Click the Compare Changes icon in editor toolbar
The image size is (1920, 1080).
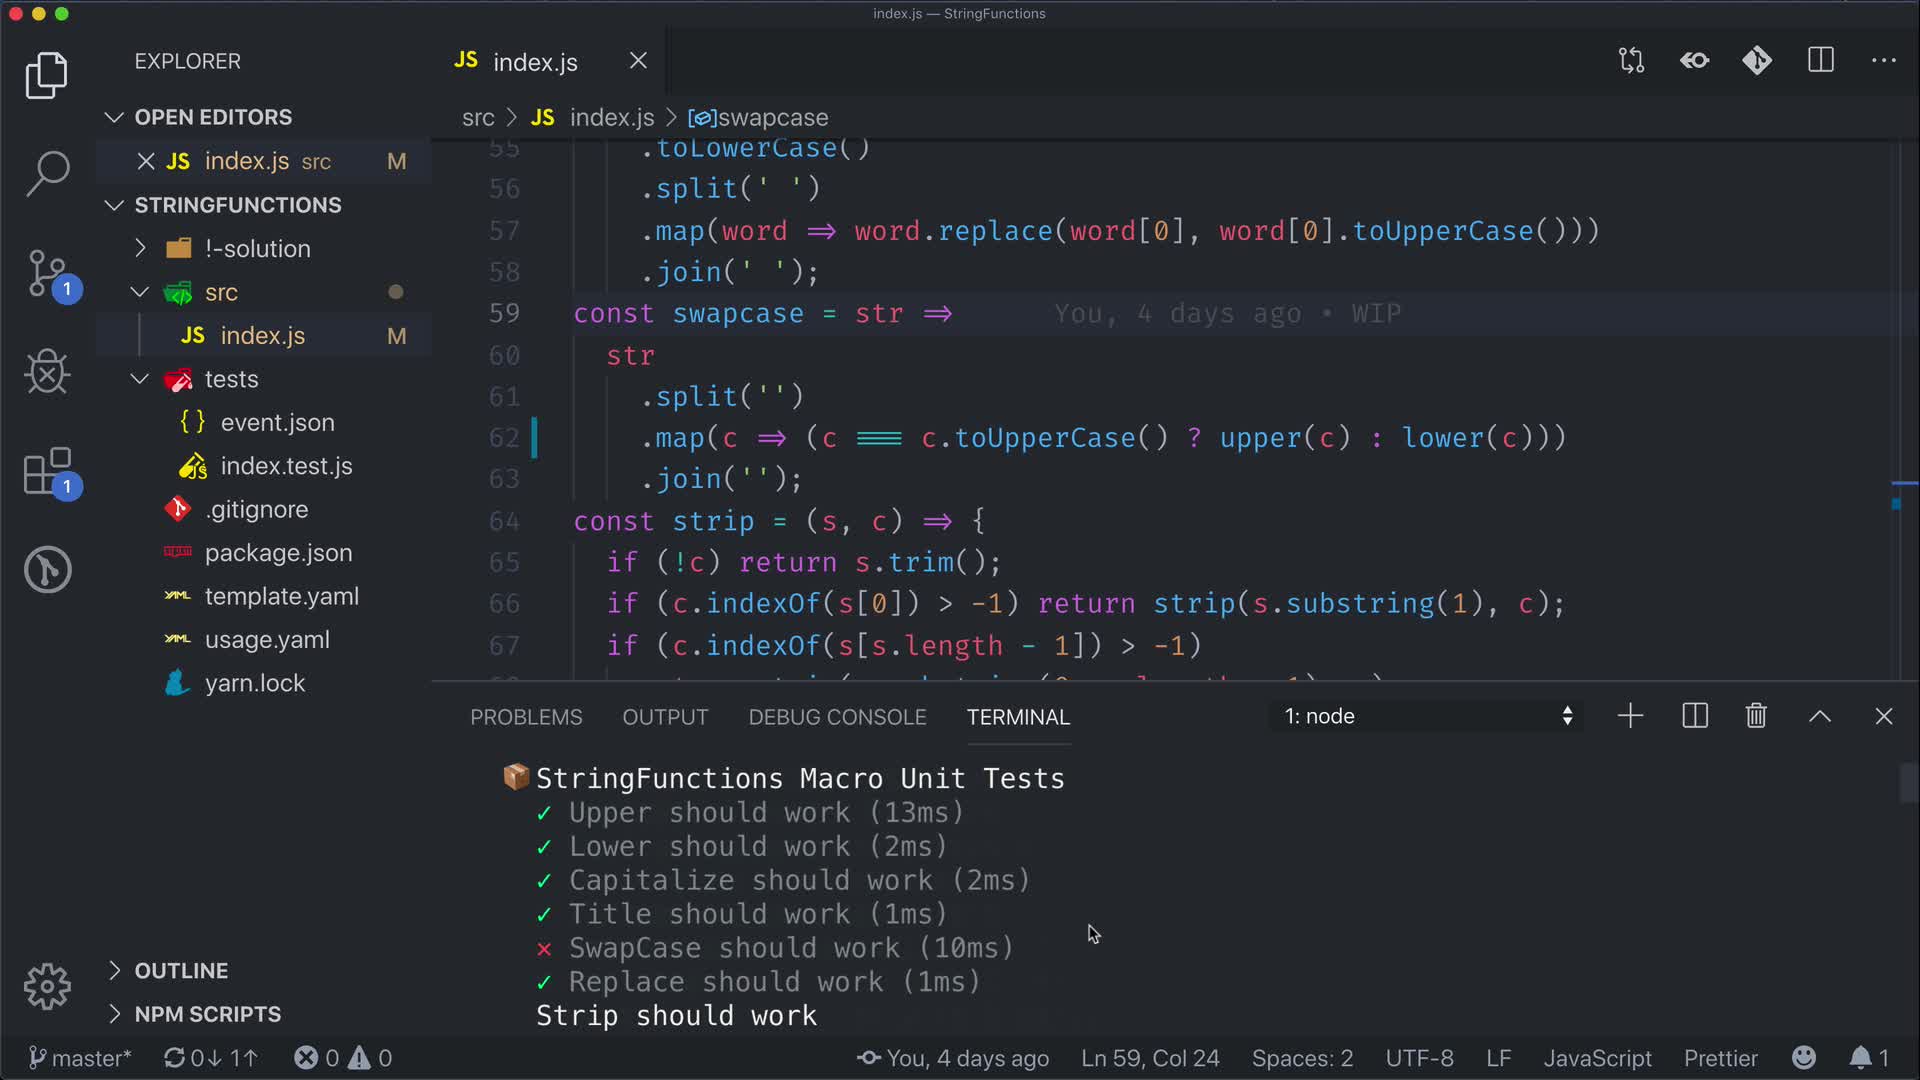tap(1631, 61)
